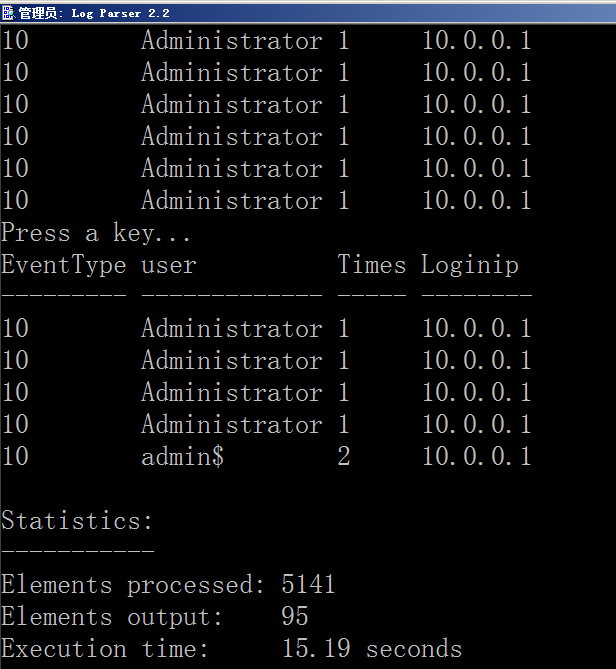Screen dimensions: 616x669
Task: Click the Administrator row just above admin$
Action: click(x=266, y=424)
